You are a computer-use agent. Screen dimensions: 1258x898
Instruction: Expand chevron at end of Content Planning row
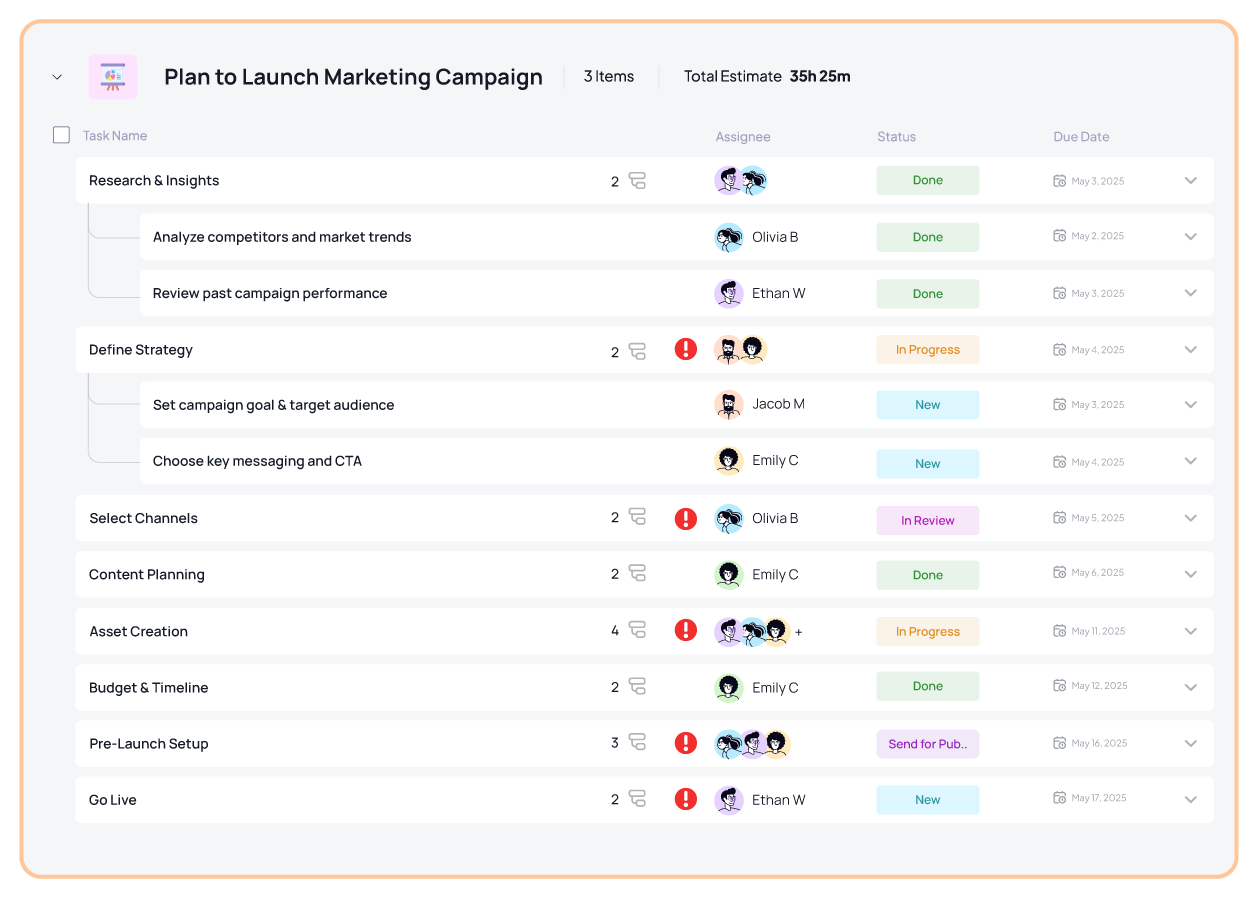coord(1190,575)
